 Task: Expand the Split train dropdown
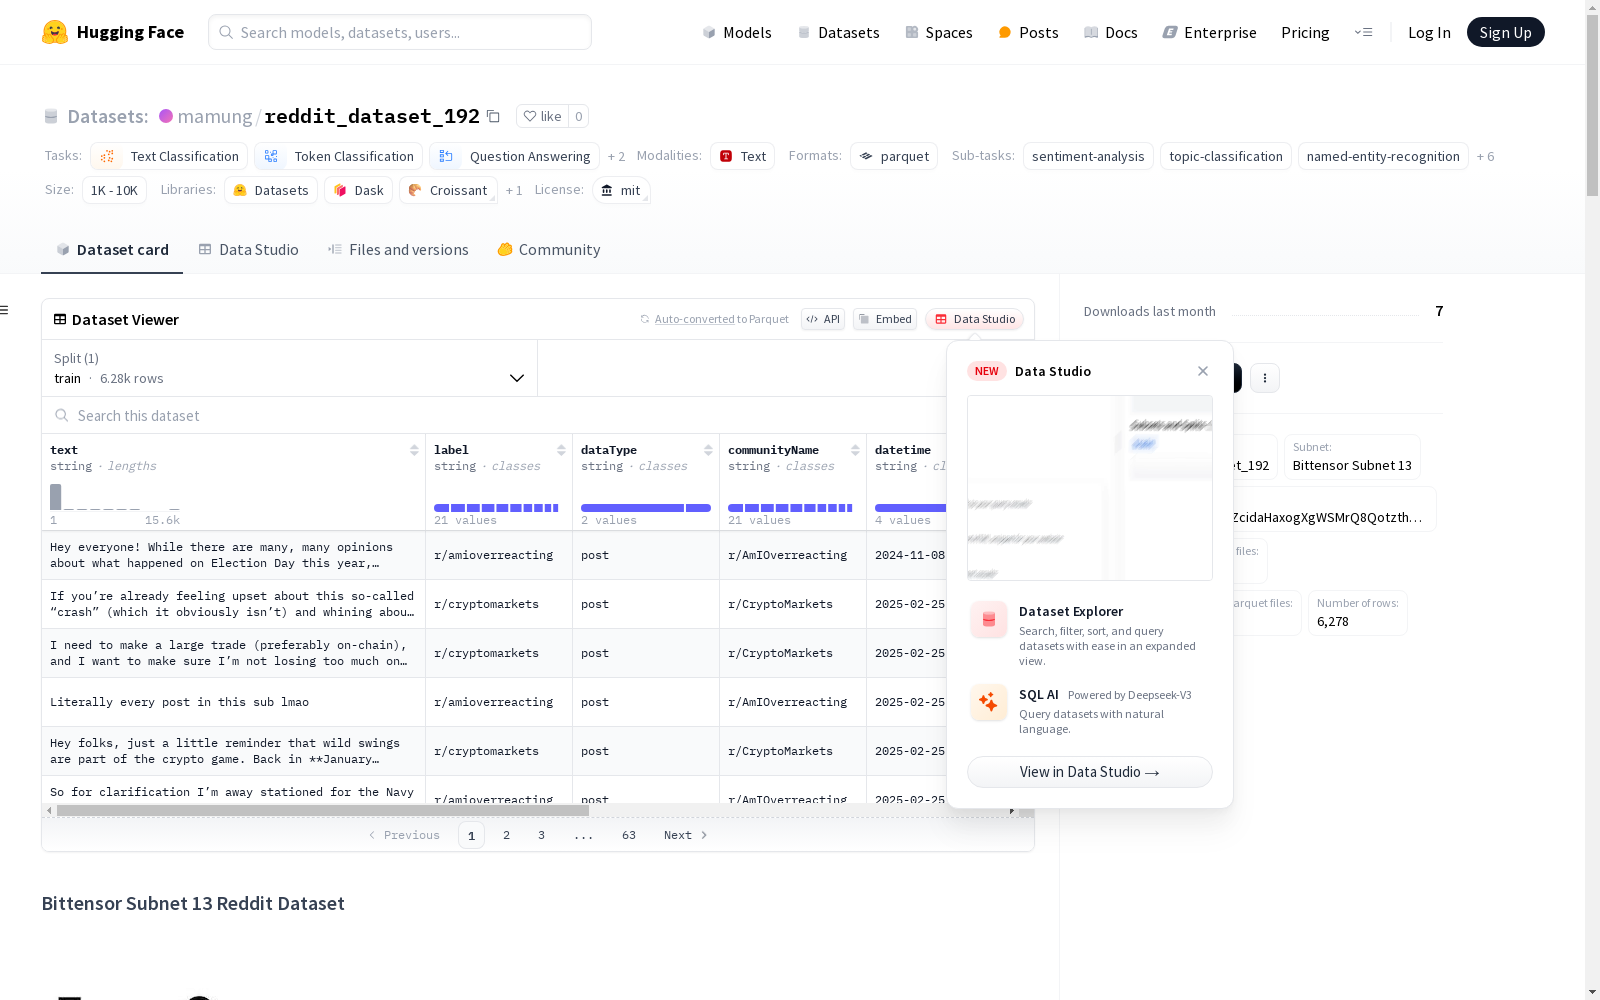click(290, 368)
